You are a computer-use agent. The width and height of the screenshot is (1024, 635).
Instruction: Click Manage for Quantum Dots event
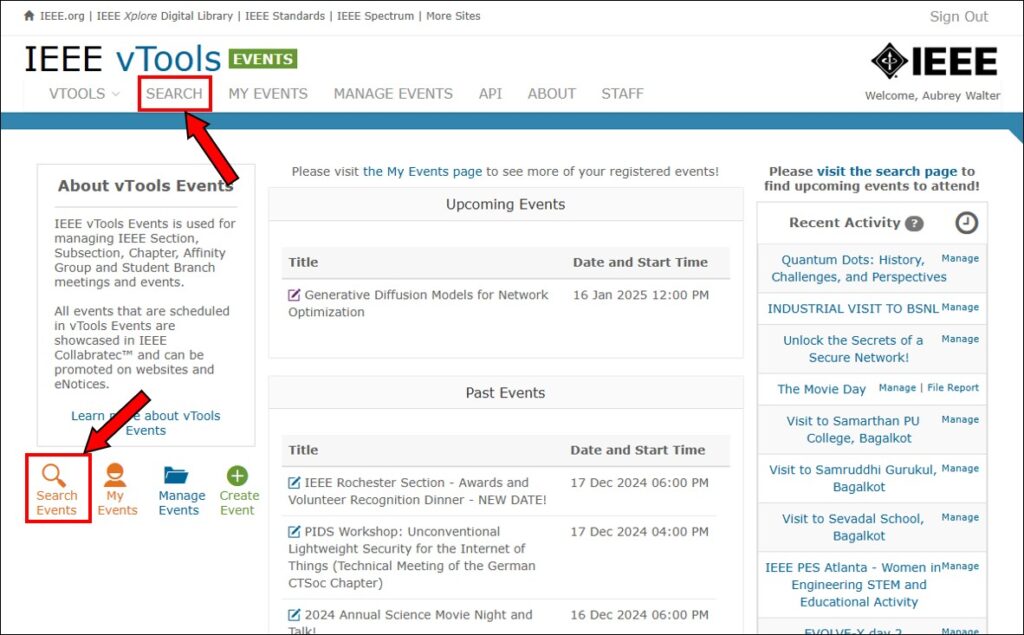[960, 259]
